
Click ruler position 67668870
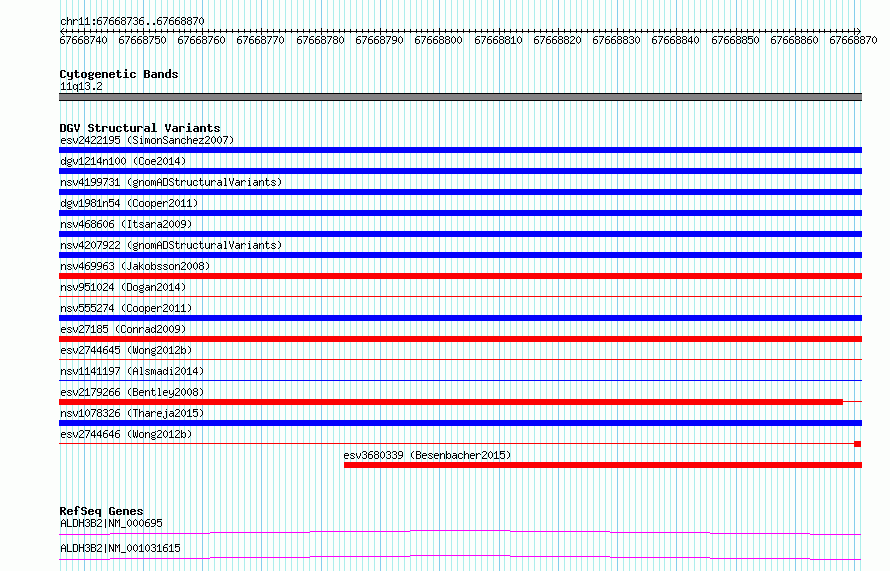[x=853, y=40]
